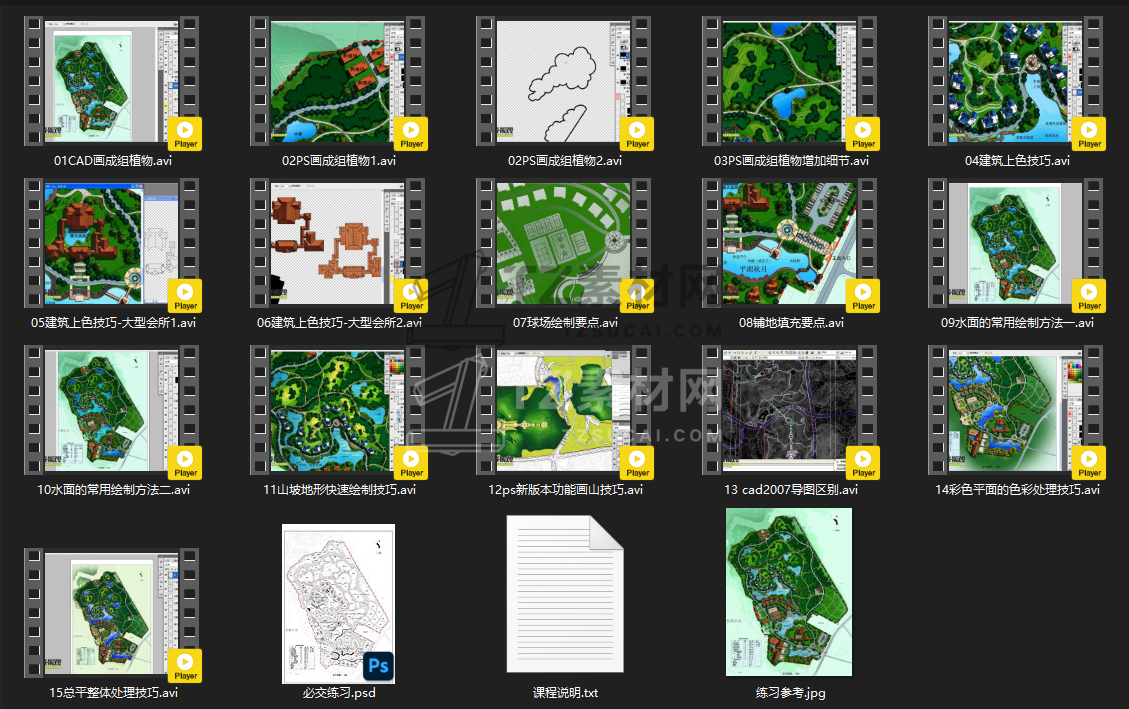Image resolution: width=1129 pixels, height=709 pixels.
Task: Click the Player badge on 09水面的常用绘制方法一.avi
Action: (x=1089, y=296)
